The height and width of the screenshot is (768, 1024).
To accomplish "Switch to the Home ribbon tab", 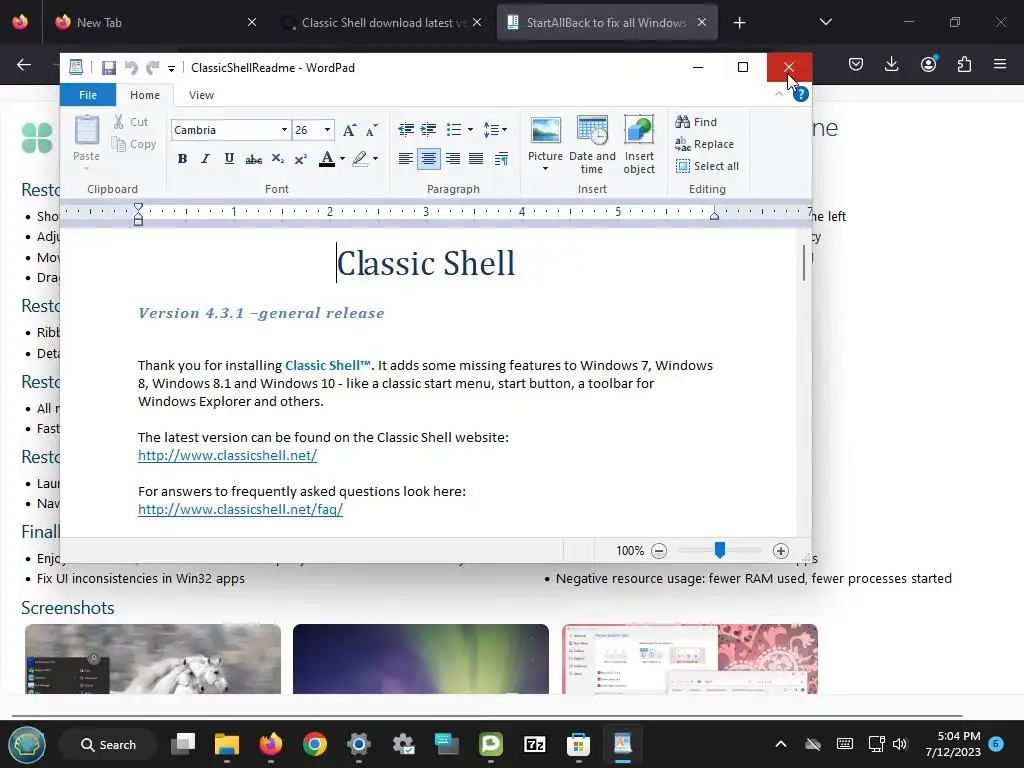I will 144,95.
